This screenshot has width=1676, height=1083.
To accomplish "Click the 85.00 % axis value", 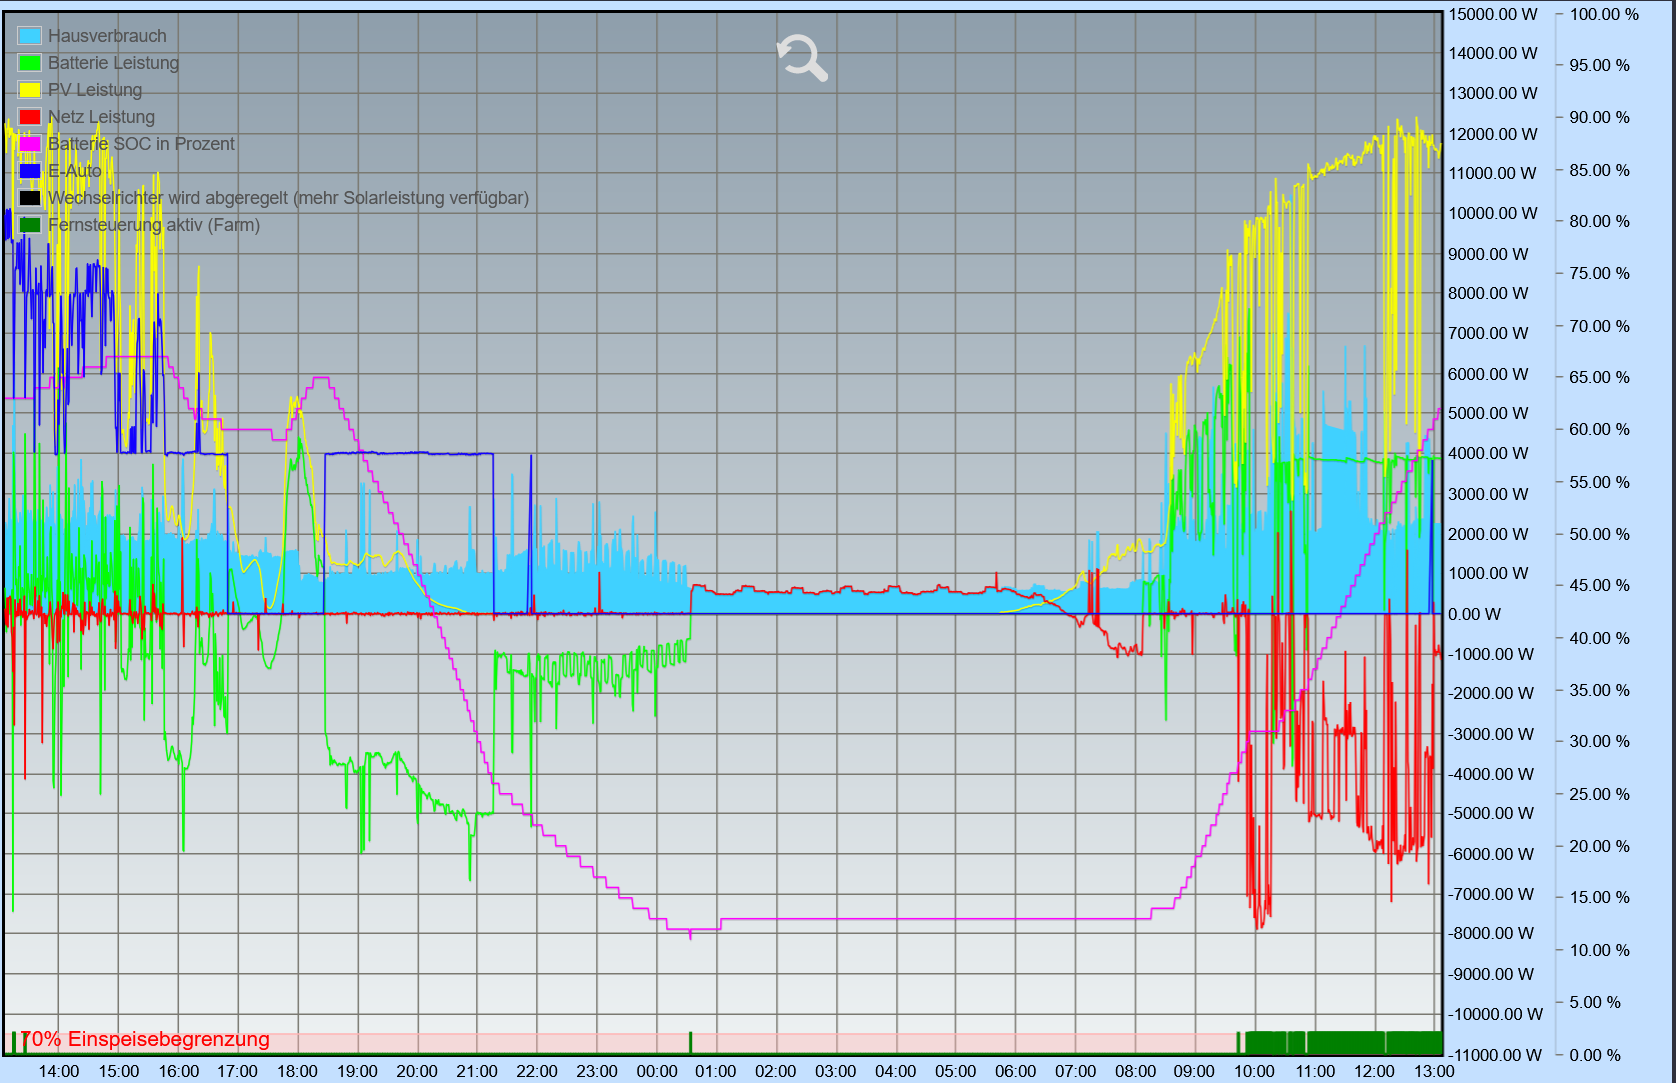I will coord(1599,170).
